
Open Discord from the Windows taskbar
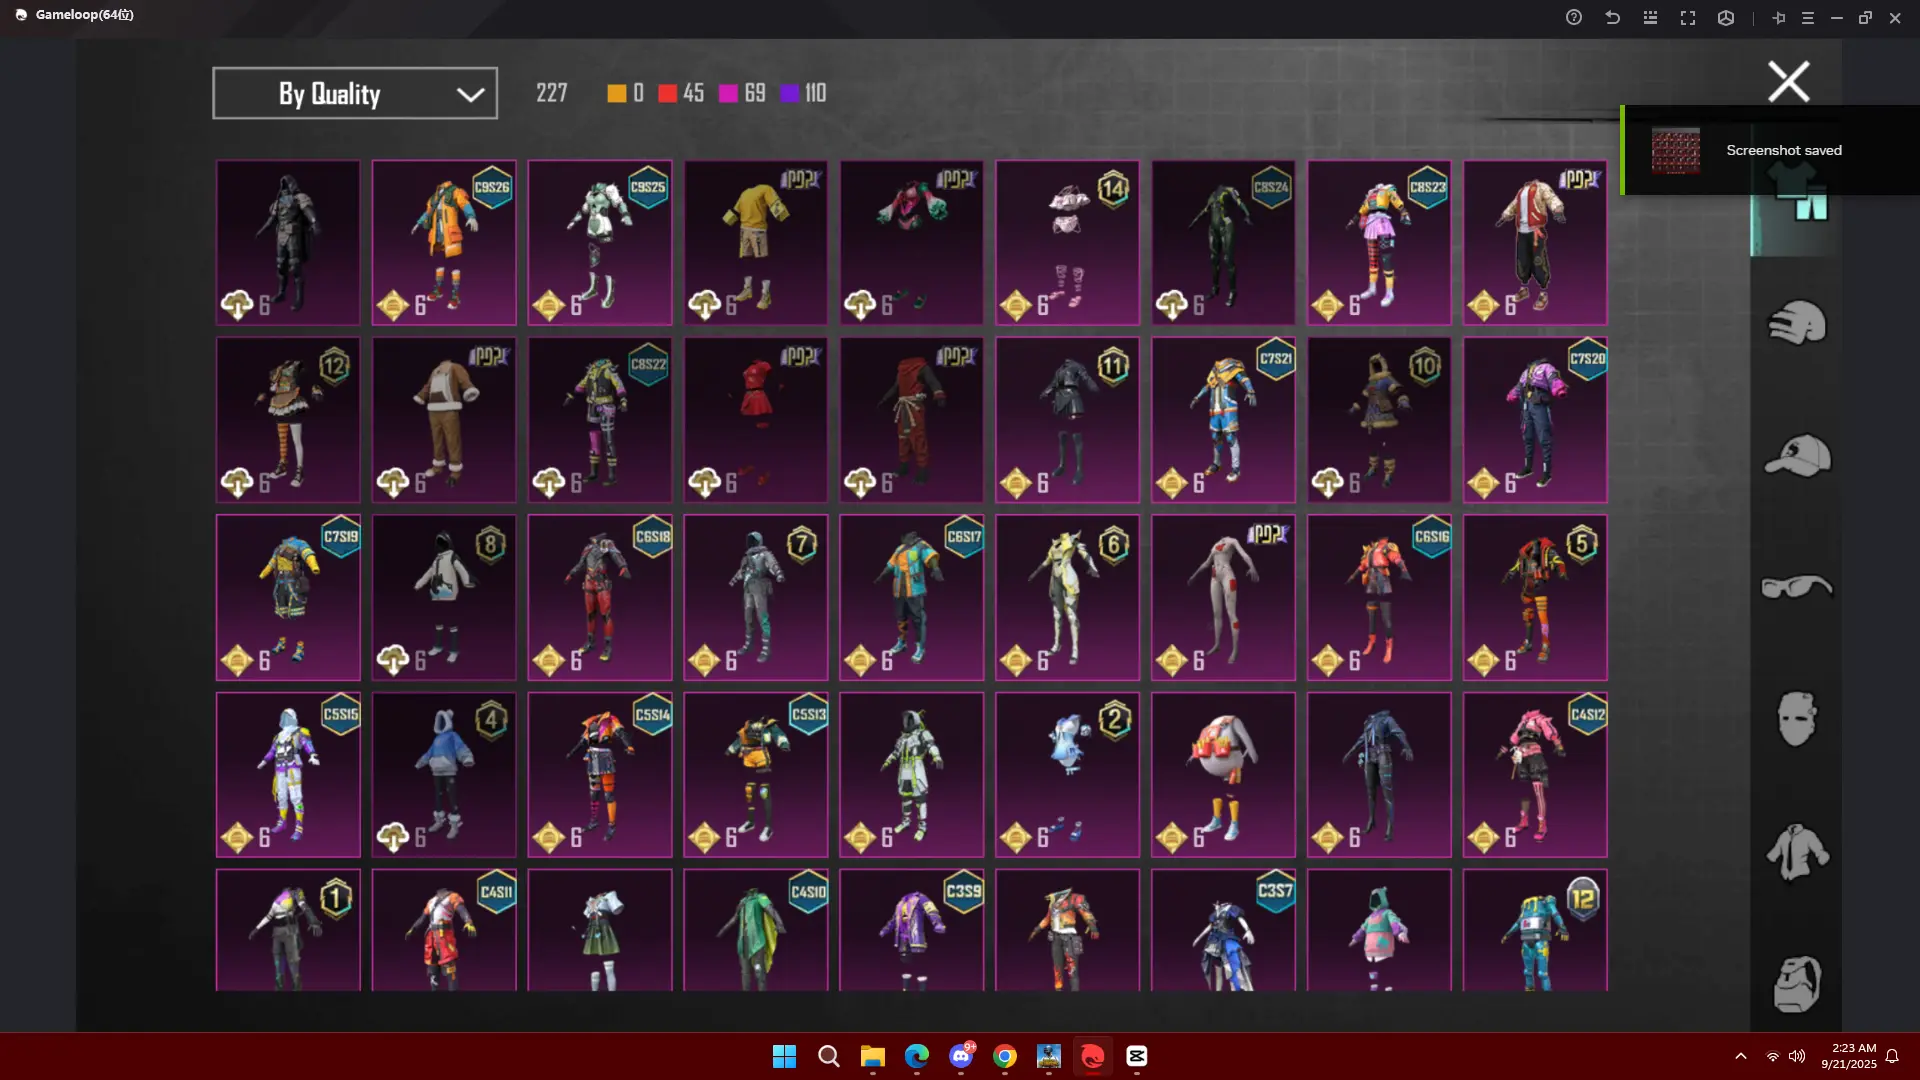[x=961, y=1056]
